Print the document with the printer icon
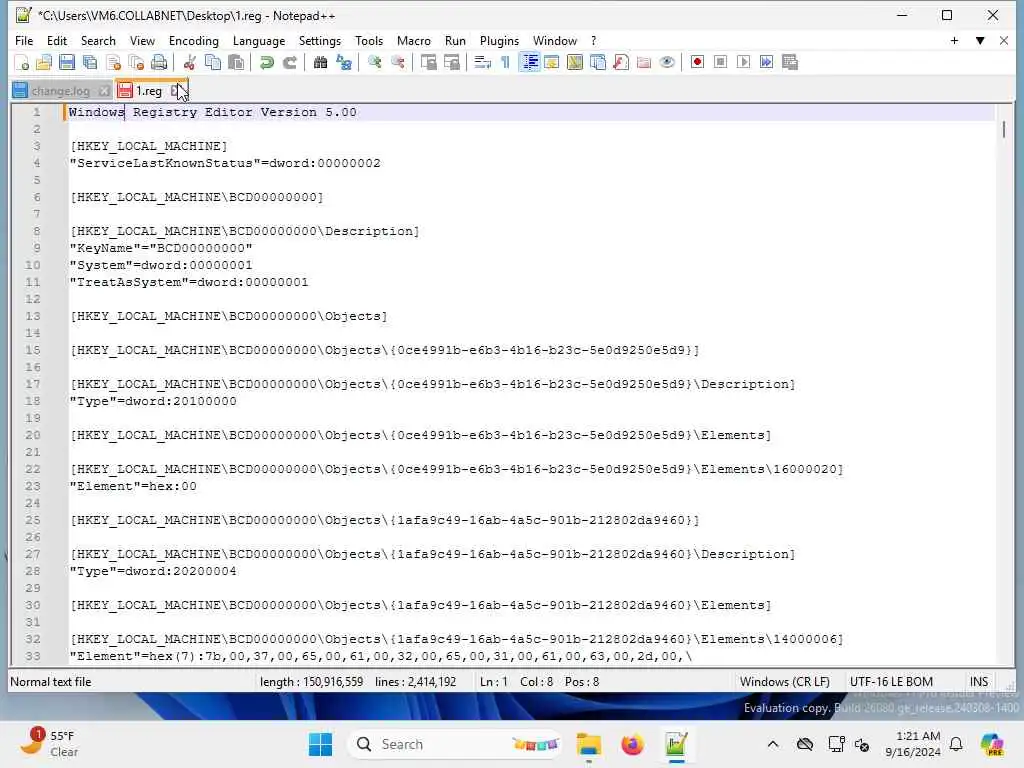Viewport: 1024px width, 768px height. click(x=159, y=62)
